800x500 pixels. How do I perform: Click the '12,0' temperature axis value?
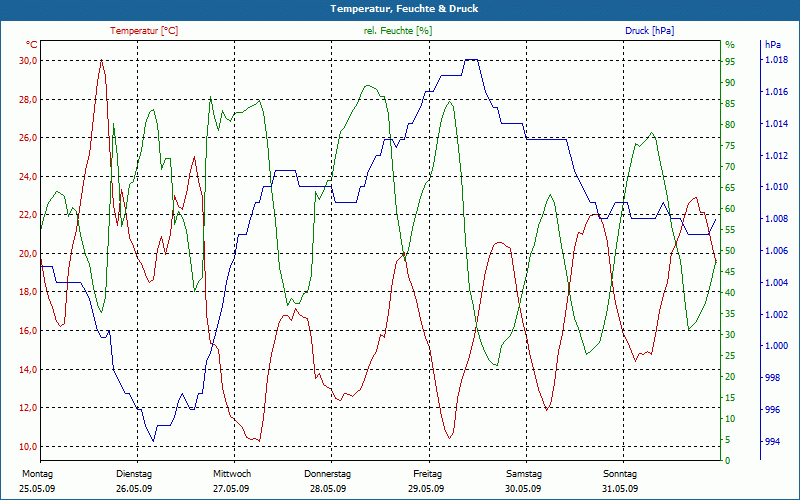coord(28,408)
